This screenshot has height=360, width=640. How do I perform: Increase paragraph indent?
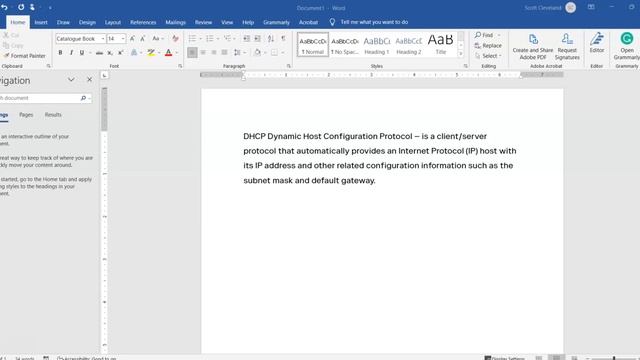[258, 38]
